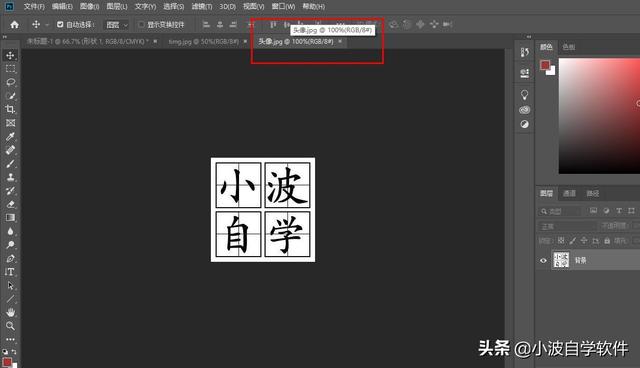The height and width of the screenshot is (368, 640).
Task: Pick a color in the color field
Action: point(599,116)
